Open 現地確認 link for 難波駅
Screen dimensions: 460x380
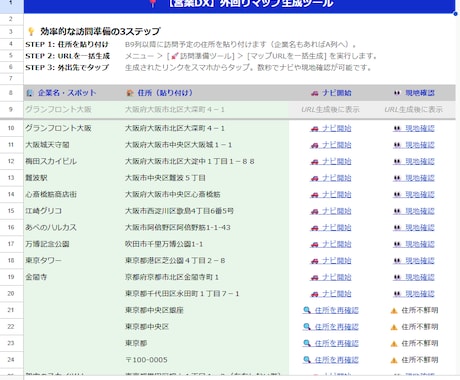pyautogui.click(x=414, y=178)
